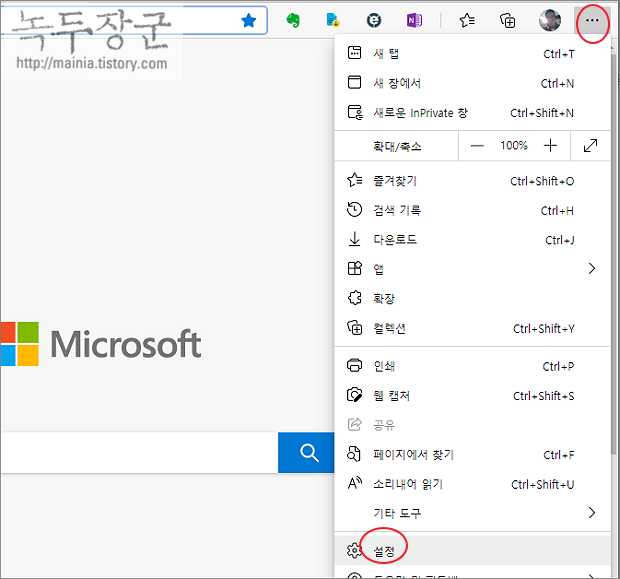
Task: Click the Ctrl+Shift+O shortcut text
Action: 542,181
